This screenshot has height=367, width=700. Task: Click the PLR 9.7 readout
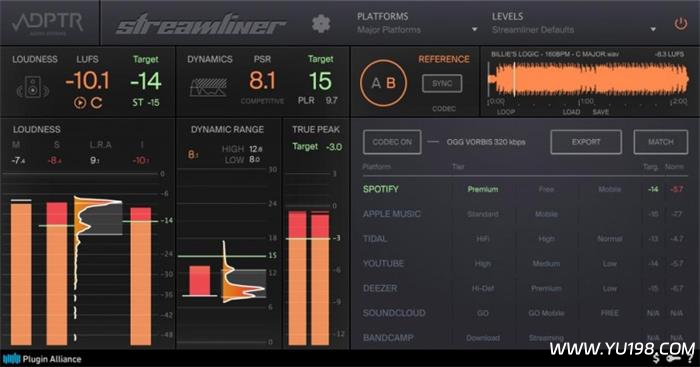[317, 100]
